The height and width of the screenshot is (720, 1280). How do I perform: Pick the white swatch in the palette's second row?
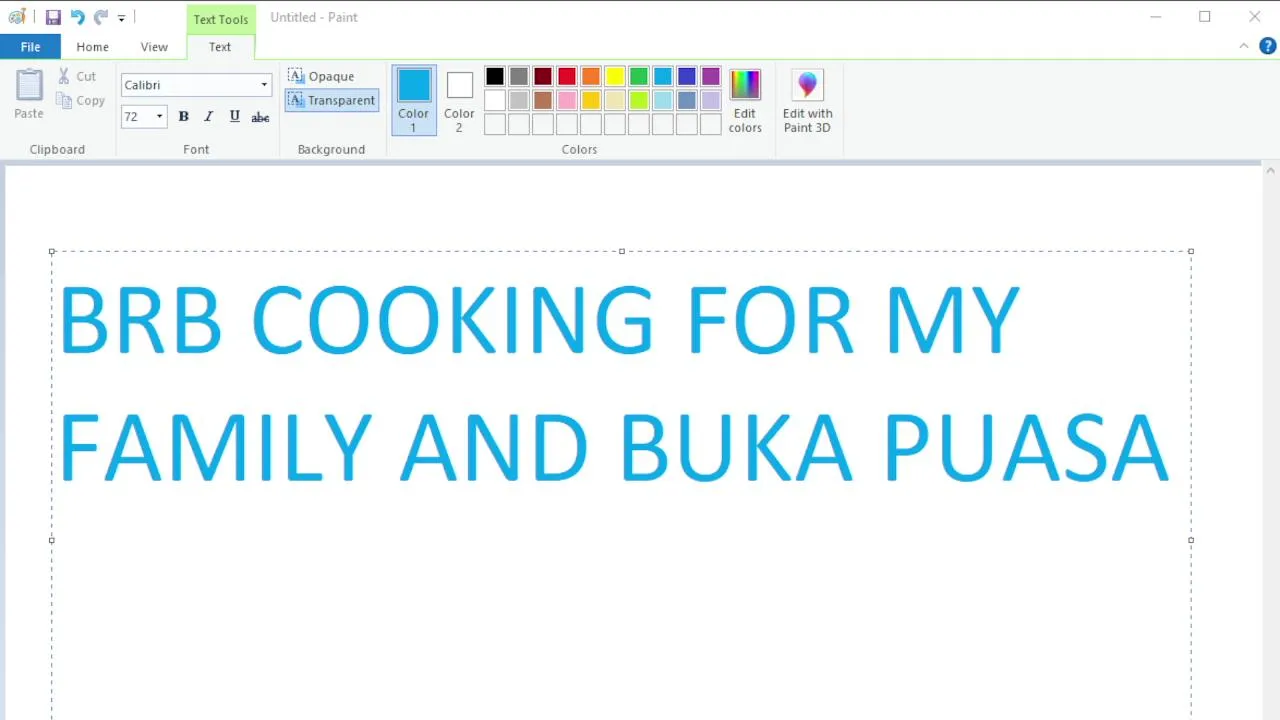click(x=495, y=100)
